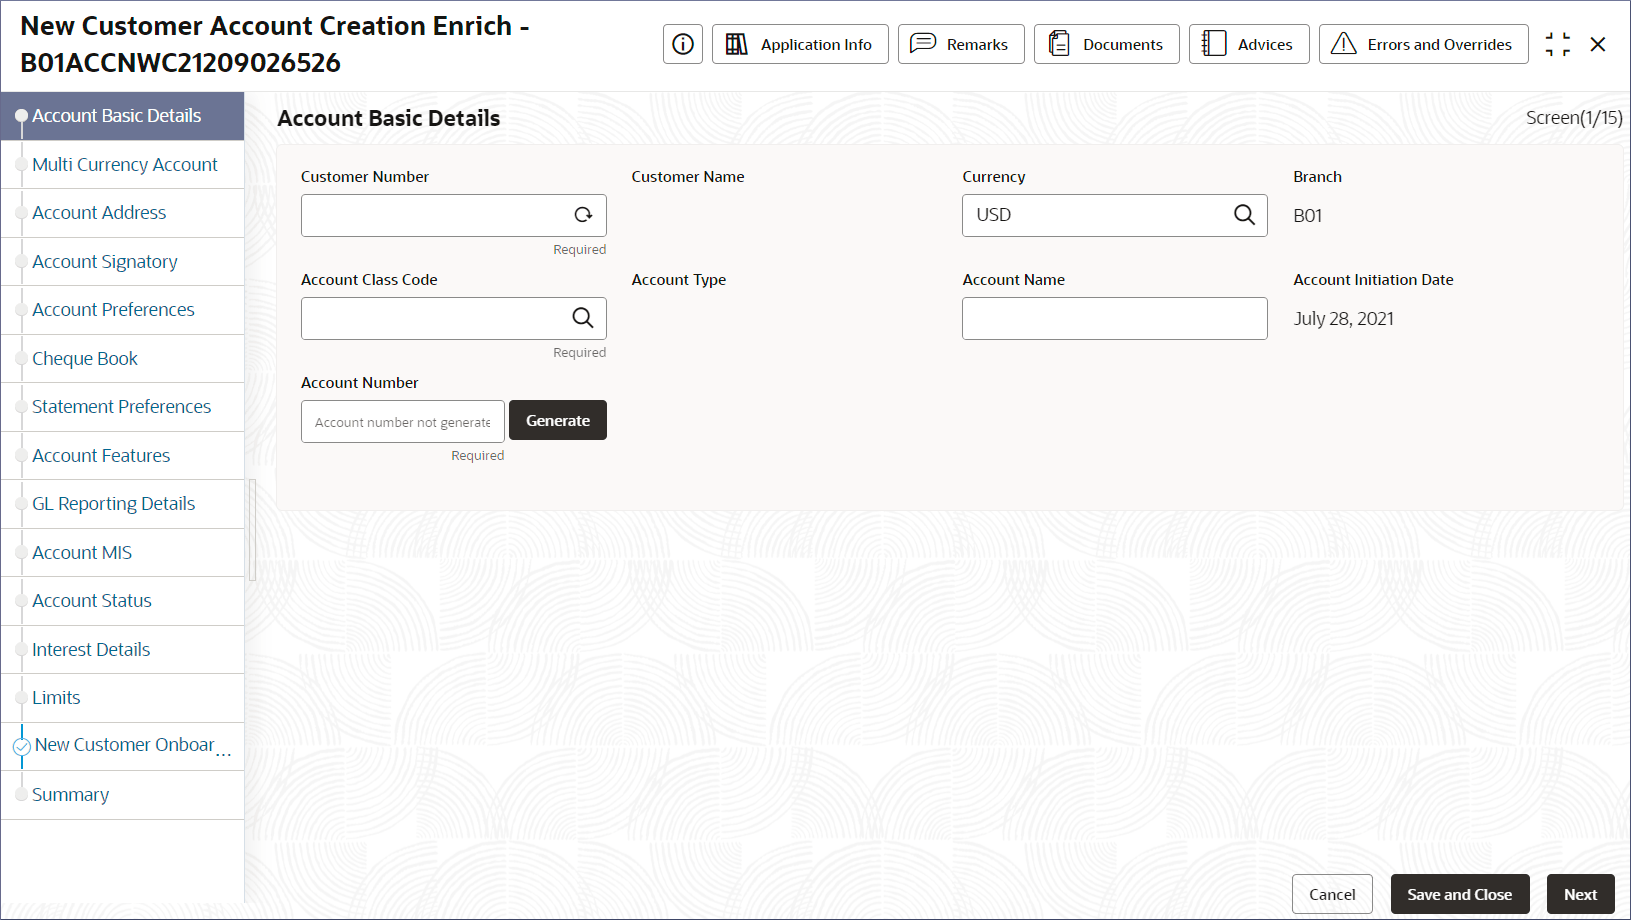Image resolution: width=1631 pixels, height=920 pixels.
Task: Go to Multi Currency Account step
Action: (x=124, y=165)
